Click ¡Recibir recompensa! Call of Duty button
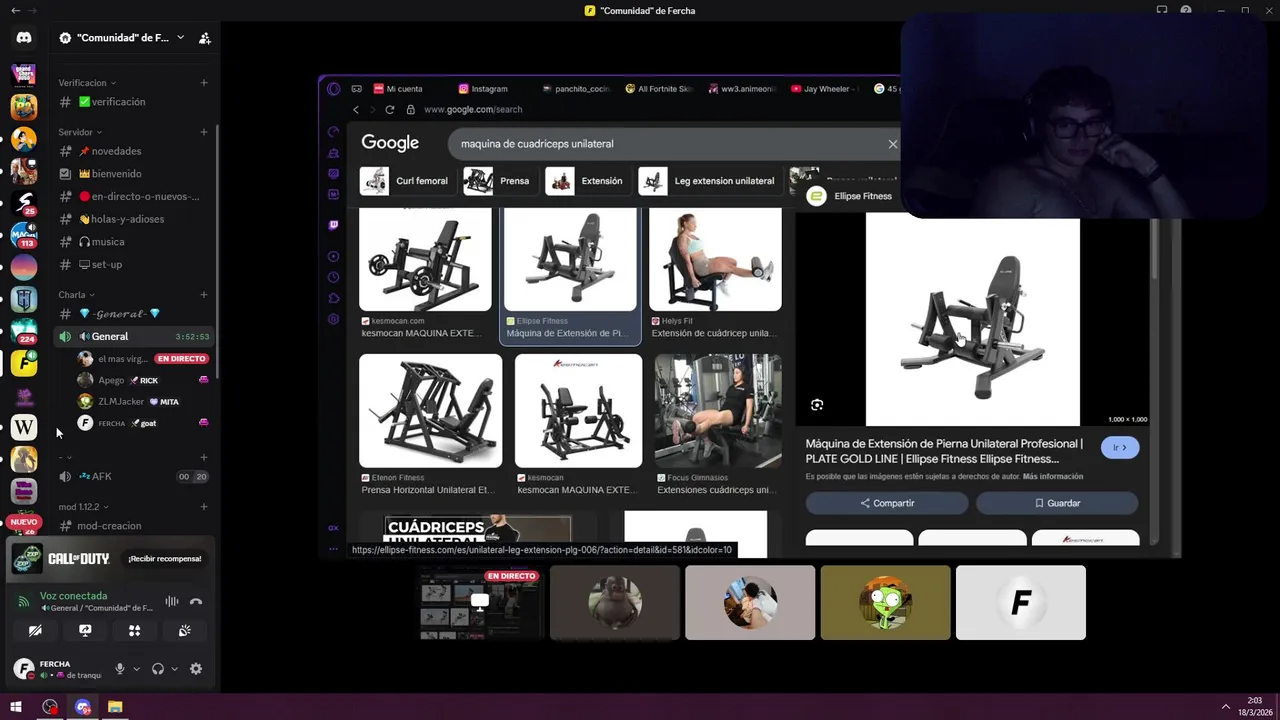 coord(165,559)
